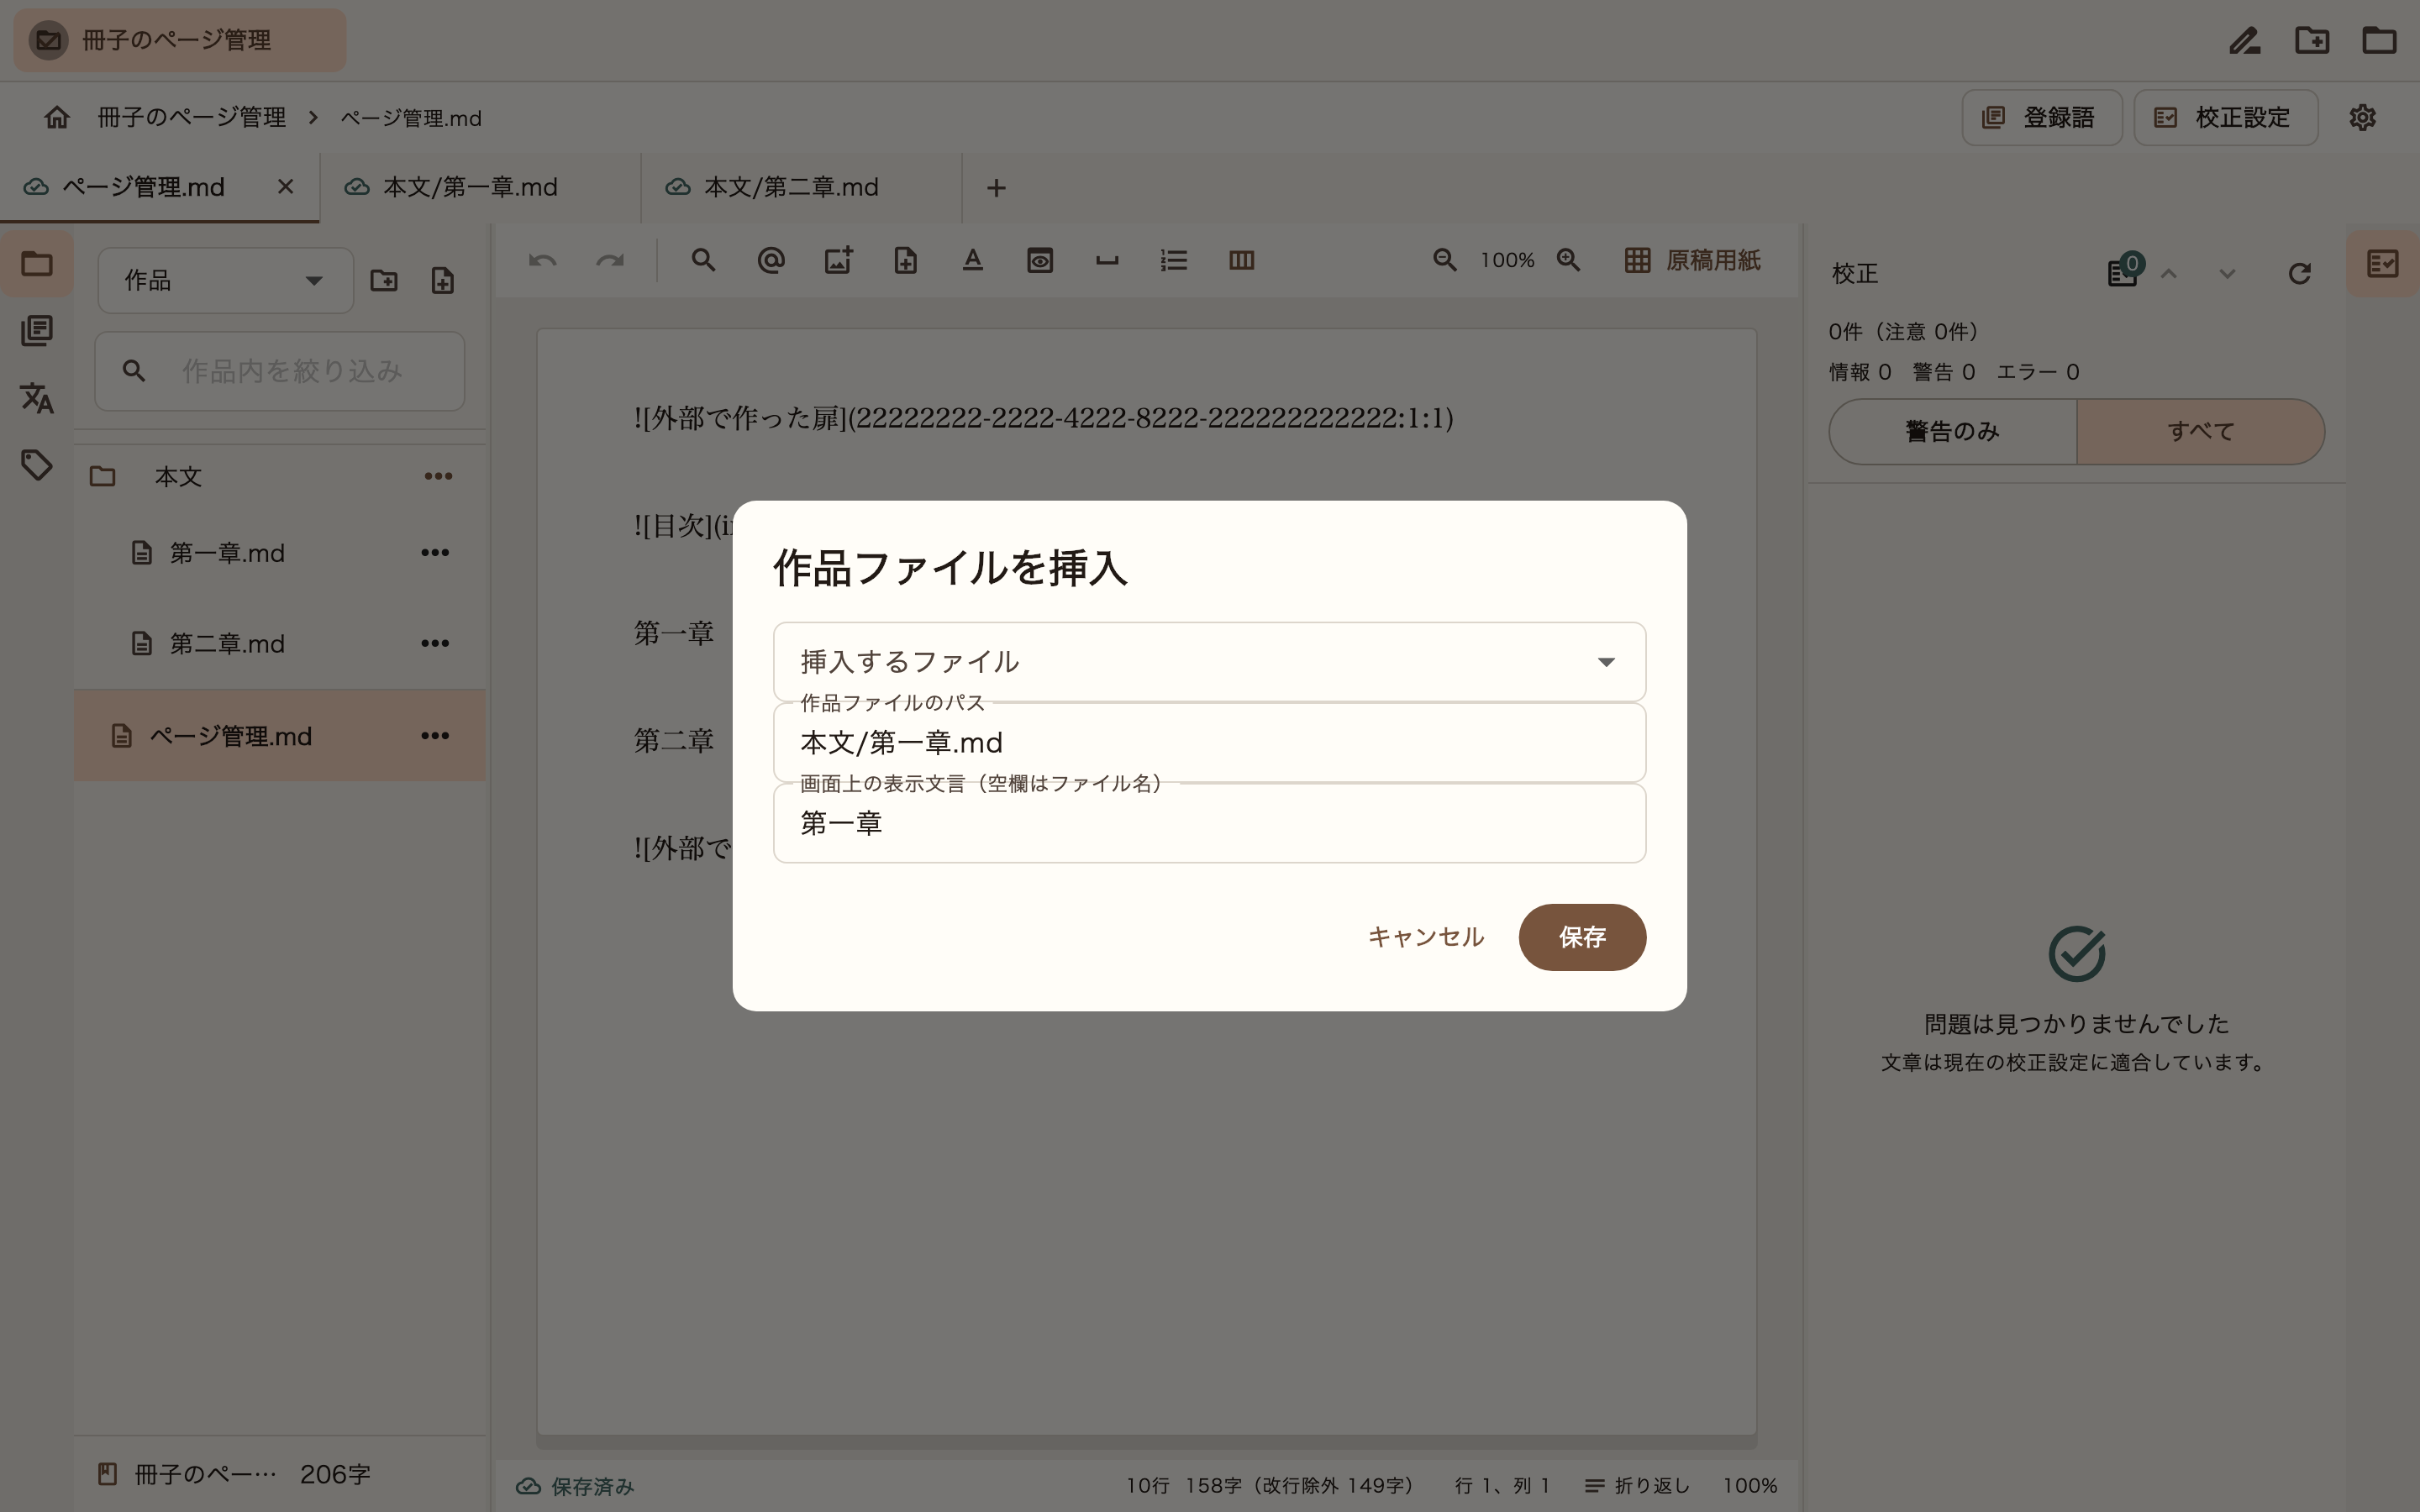Open the translate icon in left rail

pos(37,398)
